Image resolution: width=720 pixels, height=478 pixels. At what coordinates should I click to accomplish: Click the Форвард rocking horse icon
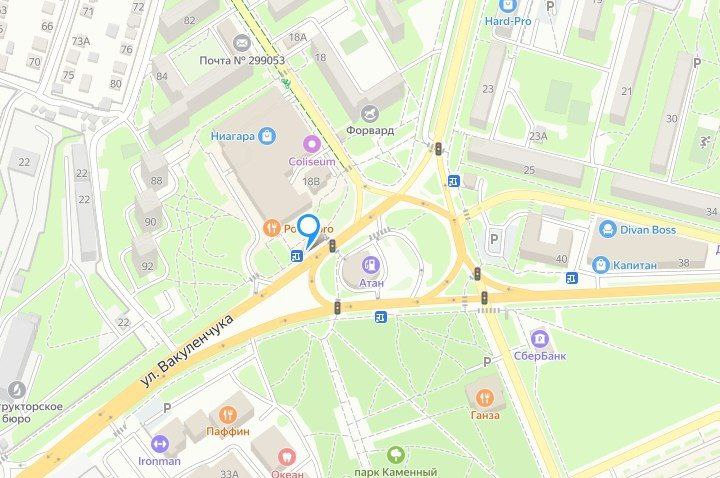370,113
